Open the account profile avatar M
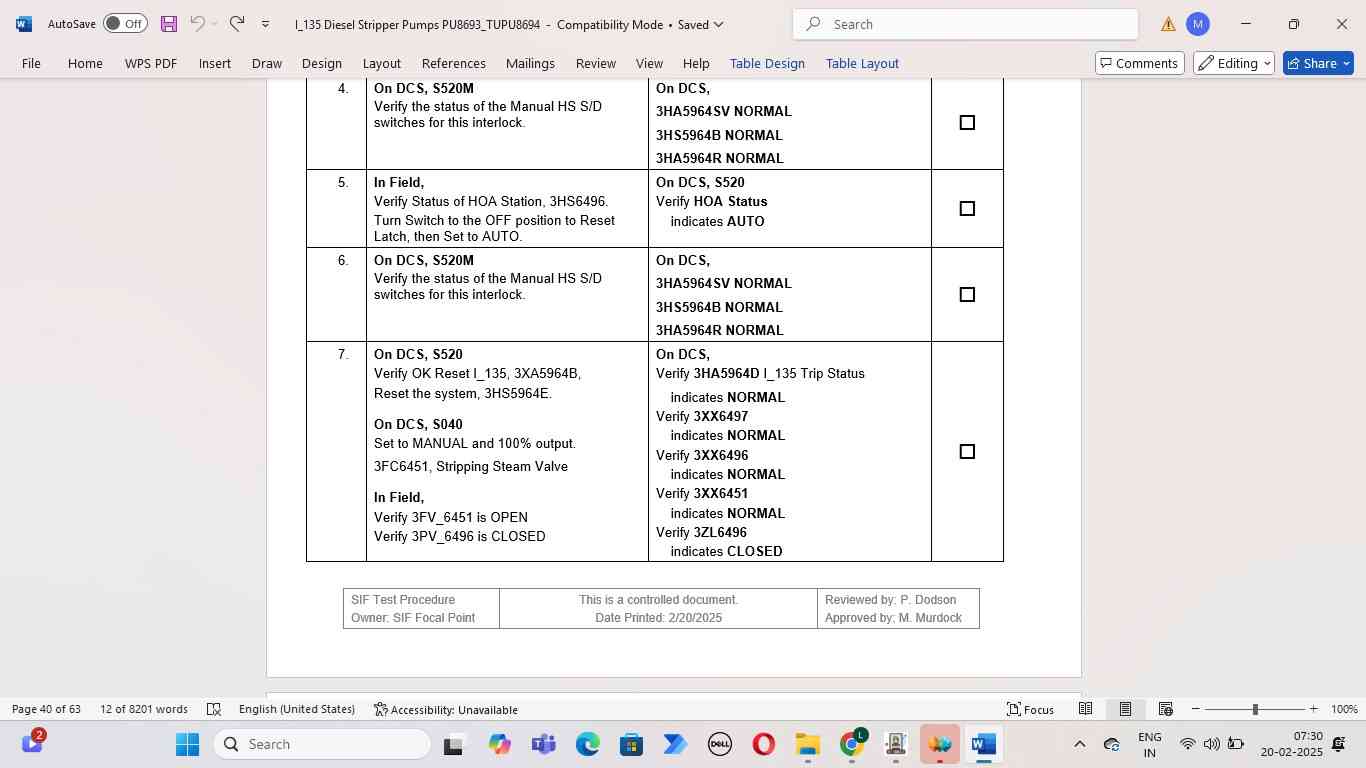This screenshot has width=1366, height=768. 1198,24
